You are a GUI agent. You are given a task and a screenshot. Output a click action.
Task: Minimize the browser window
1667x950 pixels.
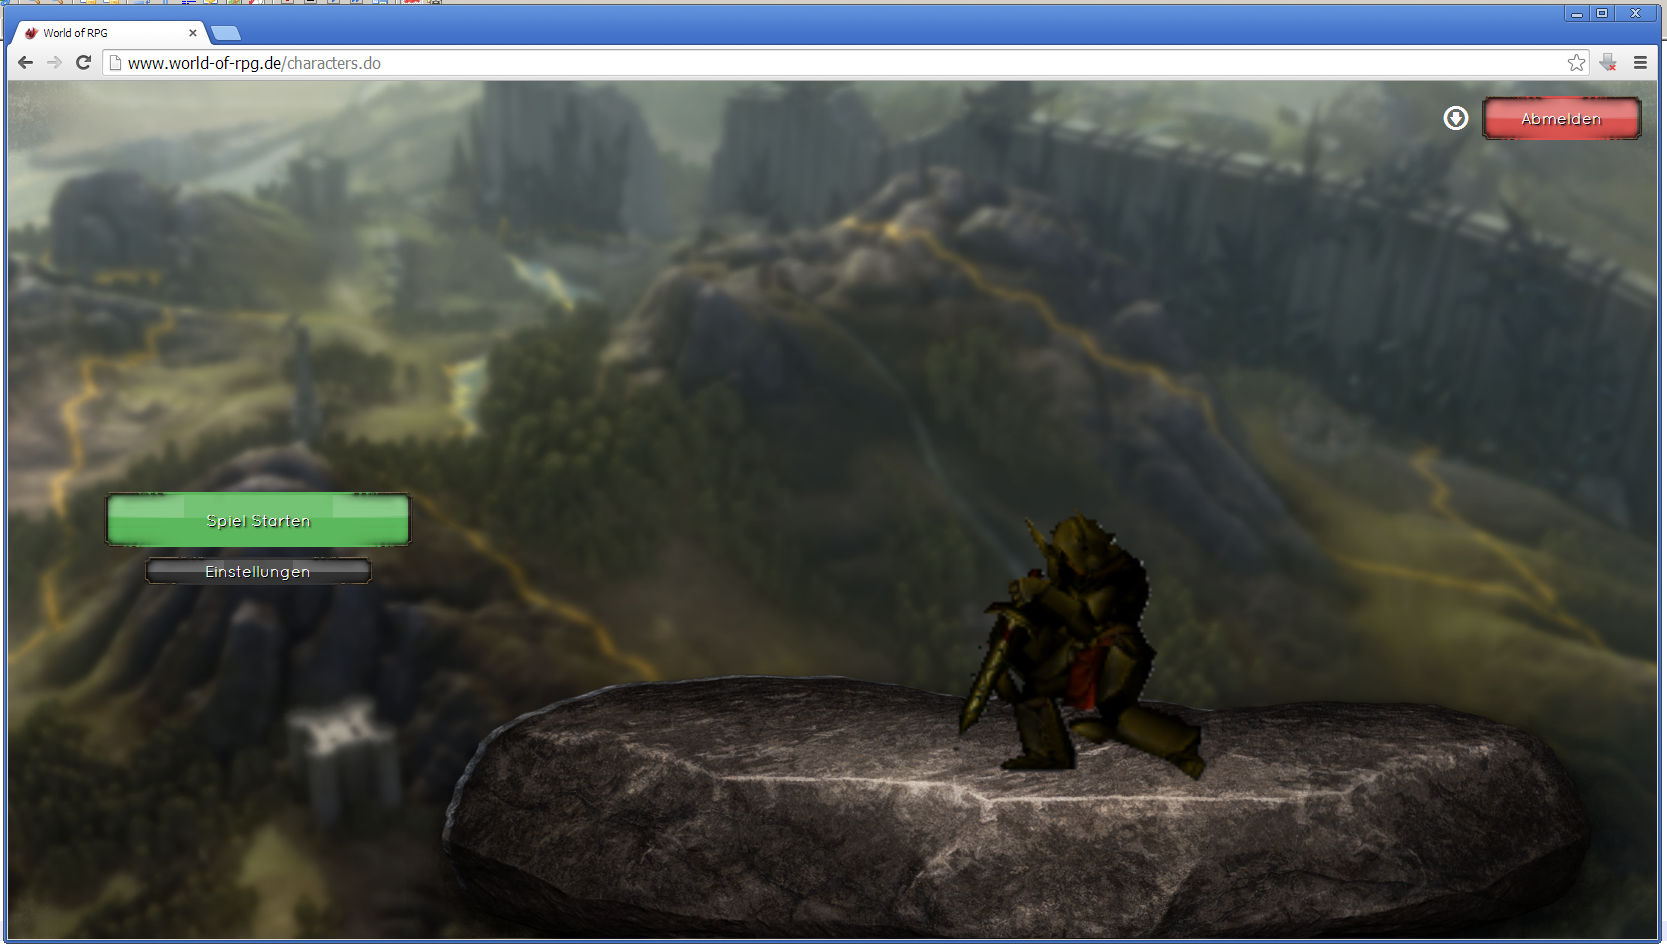(x=1576, y=13)
